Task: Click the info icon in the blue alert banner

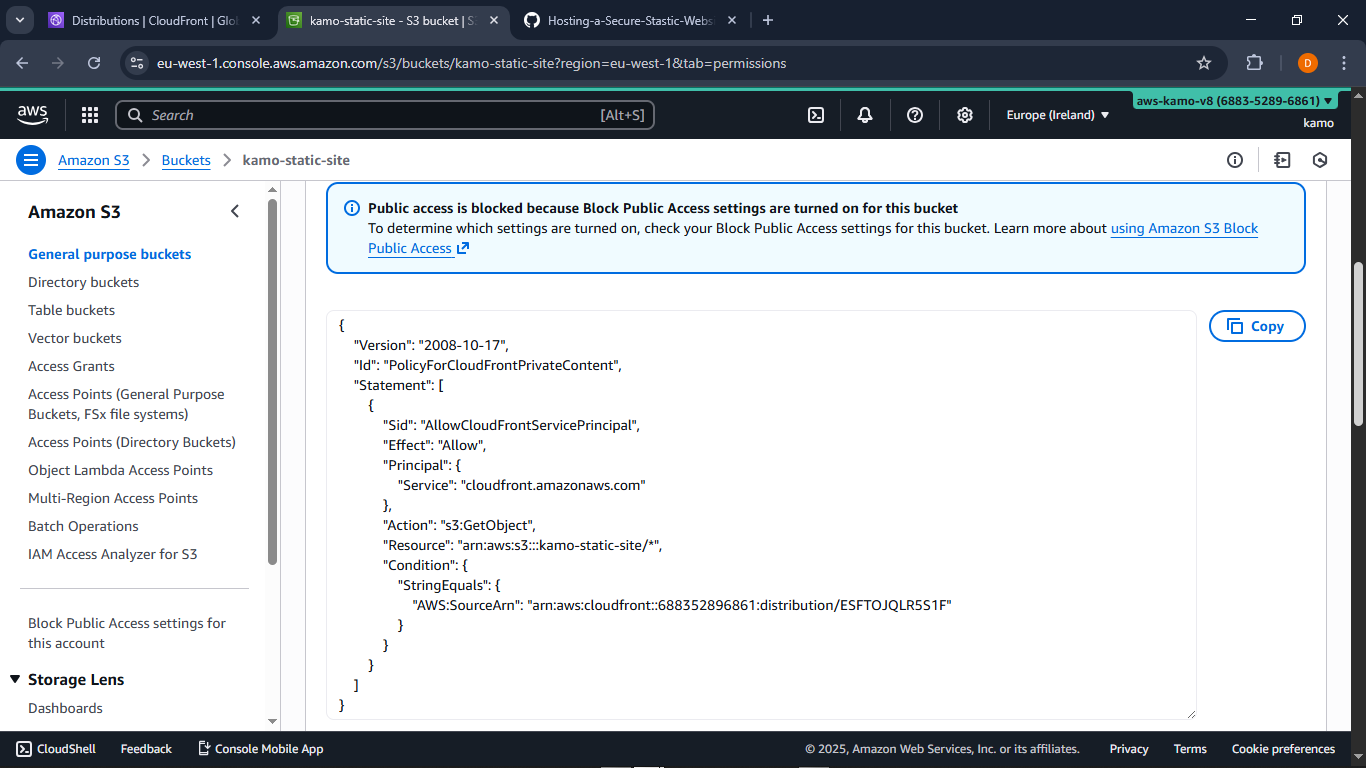Action: (x=351, y=207)
